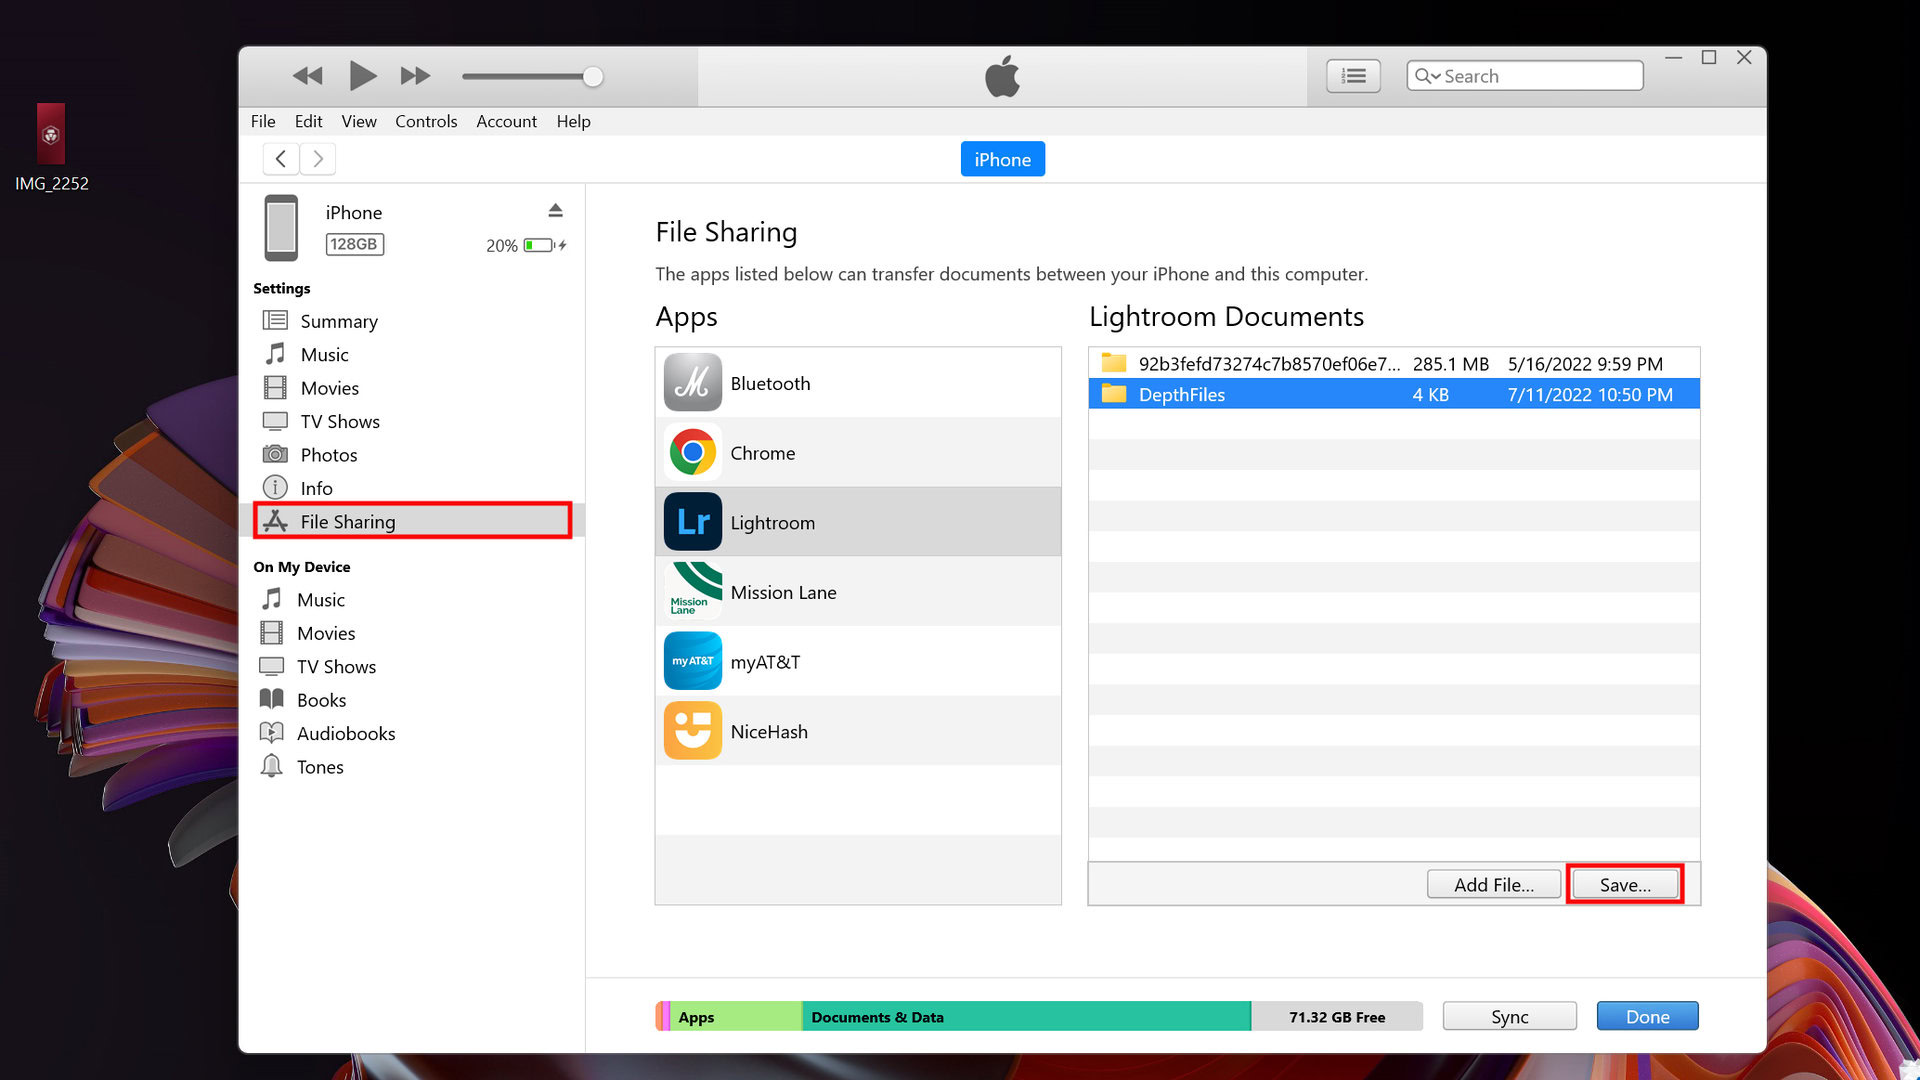This screenshot has width=1920, height=1080.
Task: Open Summary in the Settings sidebar
Action: [338, 321]
